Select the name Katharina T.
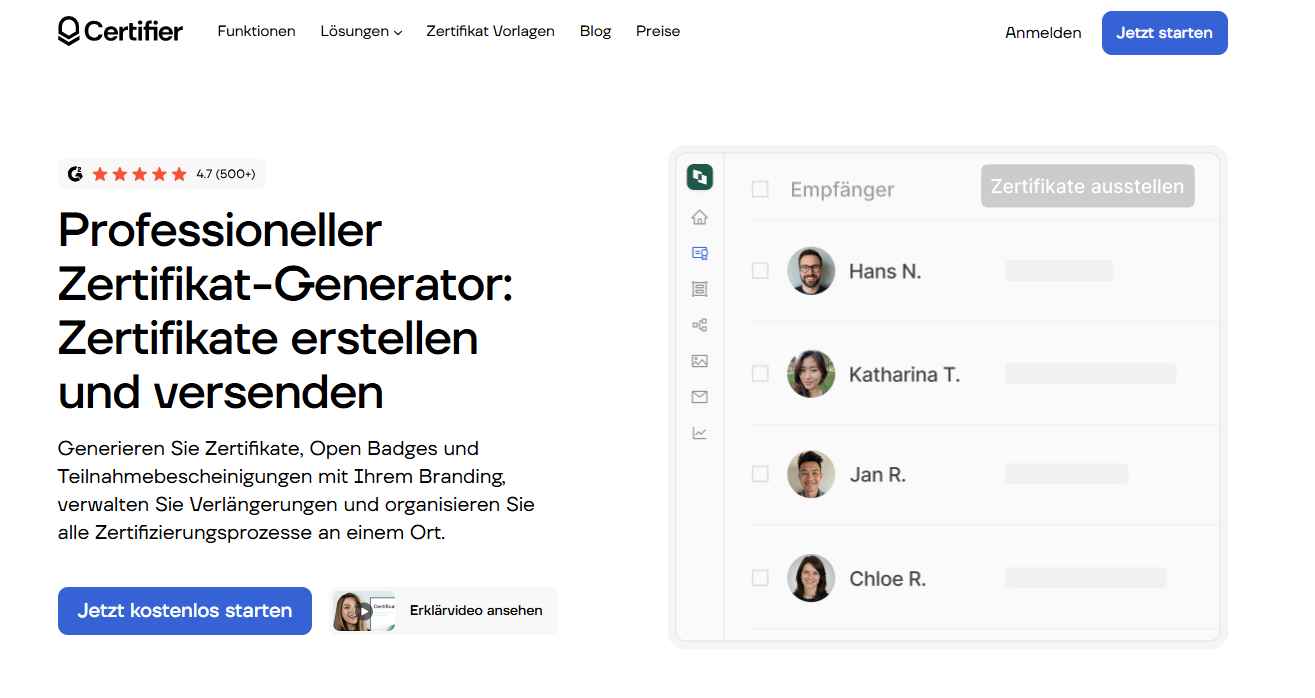The height and width of the screenshot is (698, 1315). point(904,374)
